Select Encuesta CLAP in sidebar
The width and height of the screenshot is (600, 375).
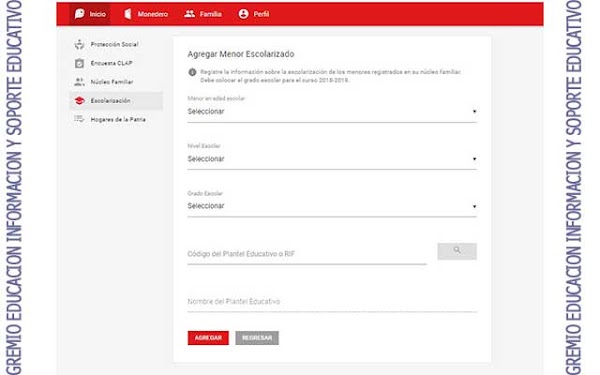tap(116, 63)
